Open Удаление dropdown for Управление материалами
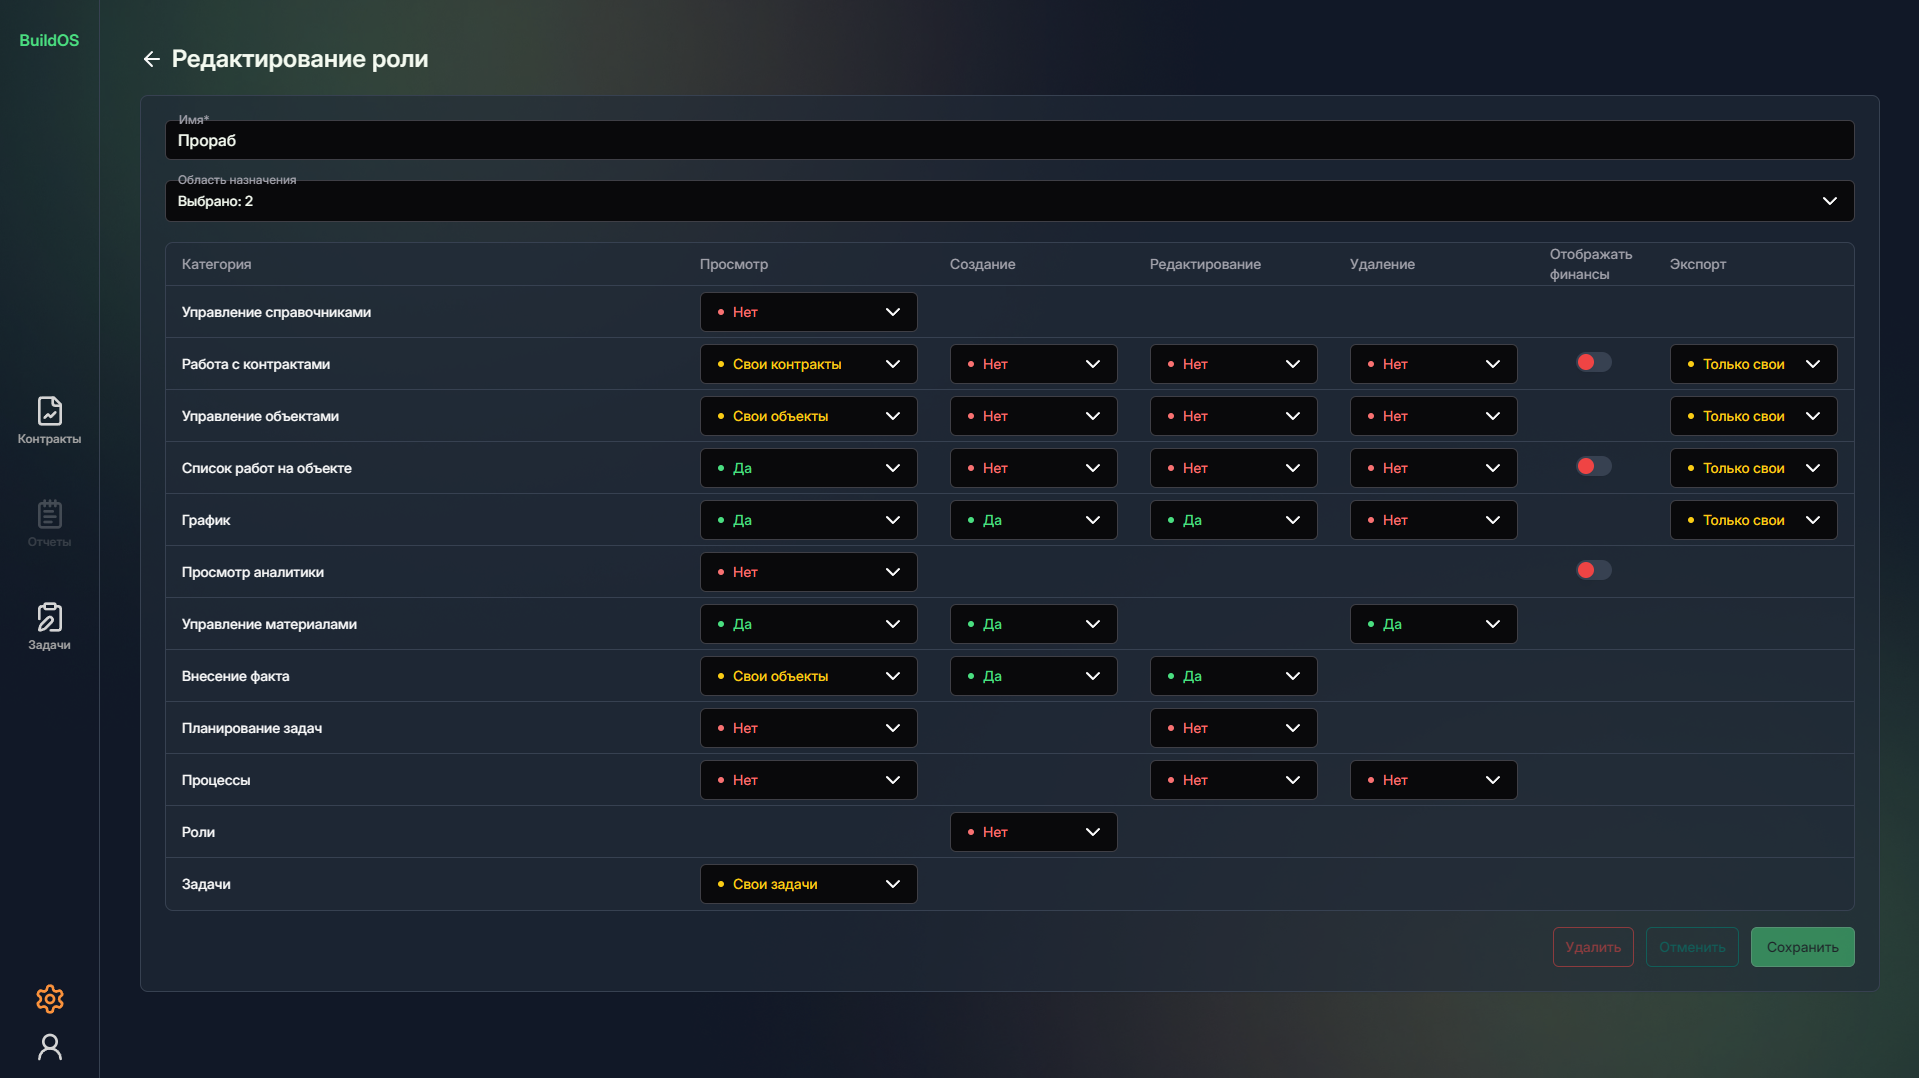The height and width of the screenshot is (1078, 1919). coord(1432,624)
